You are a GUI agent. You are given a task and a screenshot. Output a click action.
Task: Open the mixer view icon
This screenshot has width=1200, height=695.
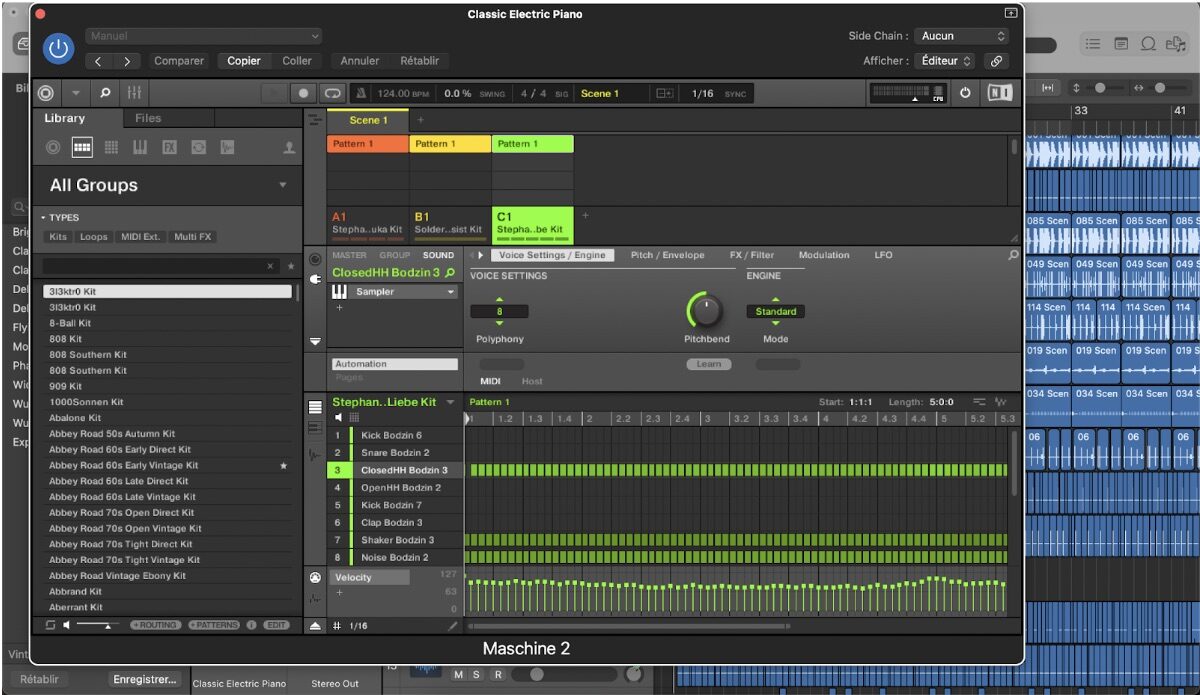(134, 93)
